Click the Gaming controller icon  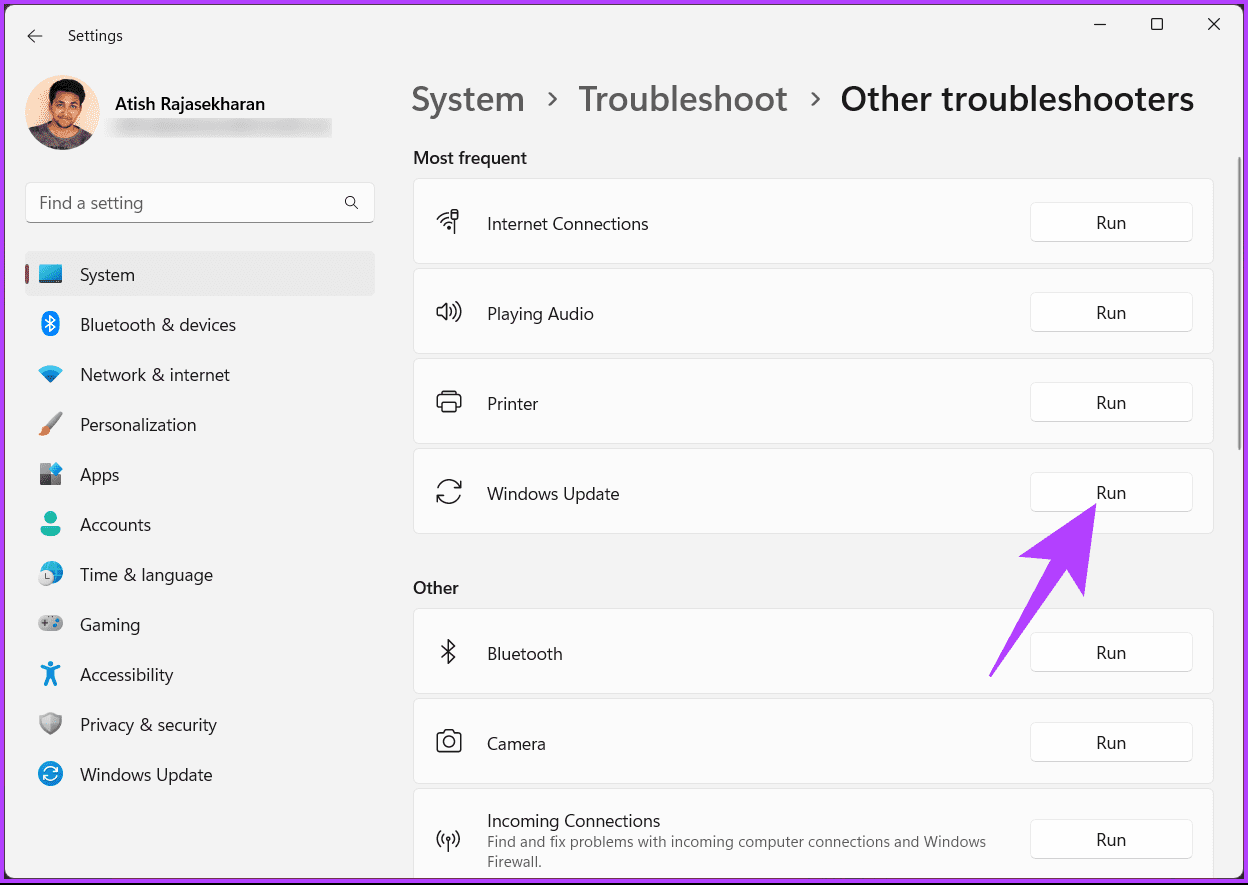coord(50,624)
